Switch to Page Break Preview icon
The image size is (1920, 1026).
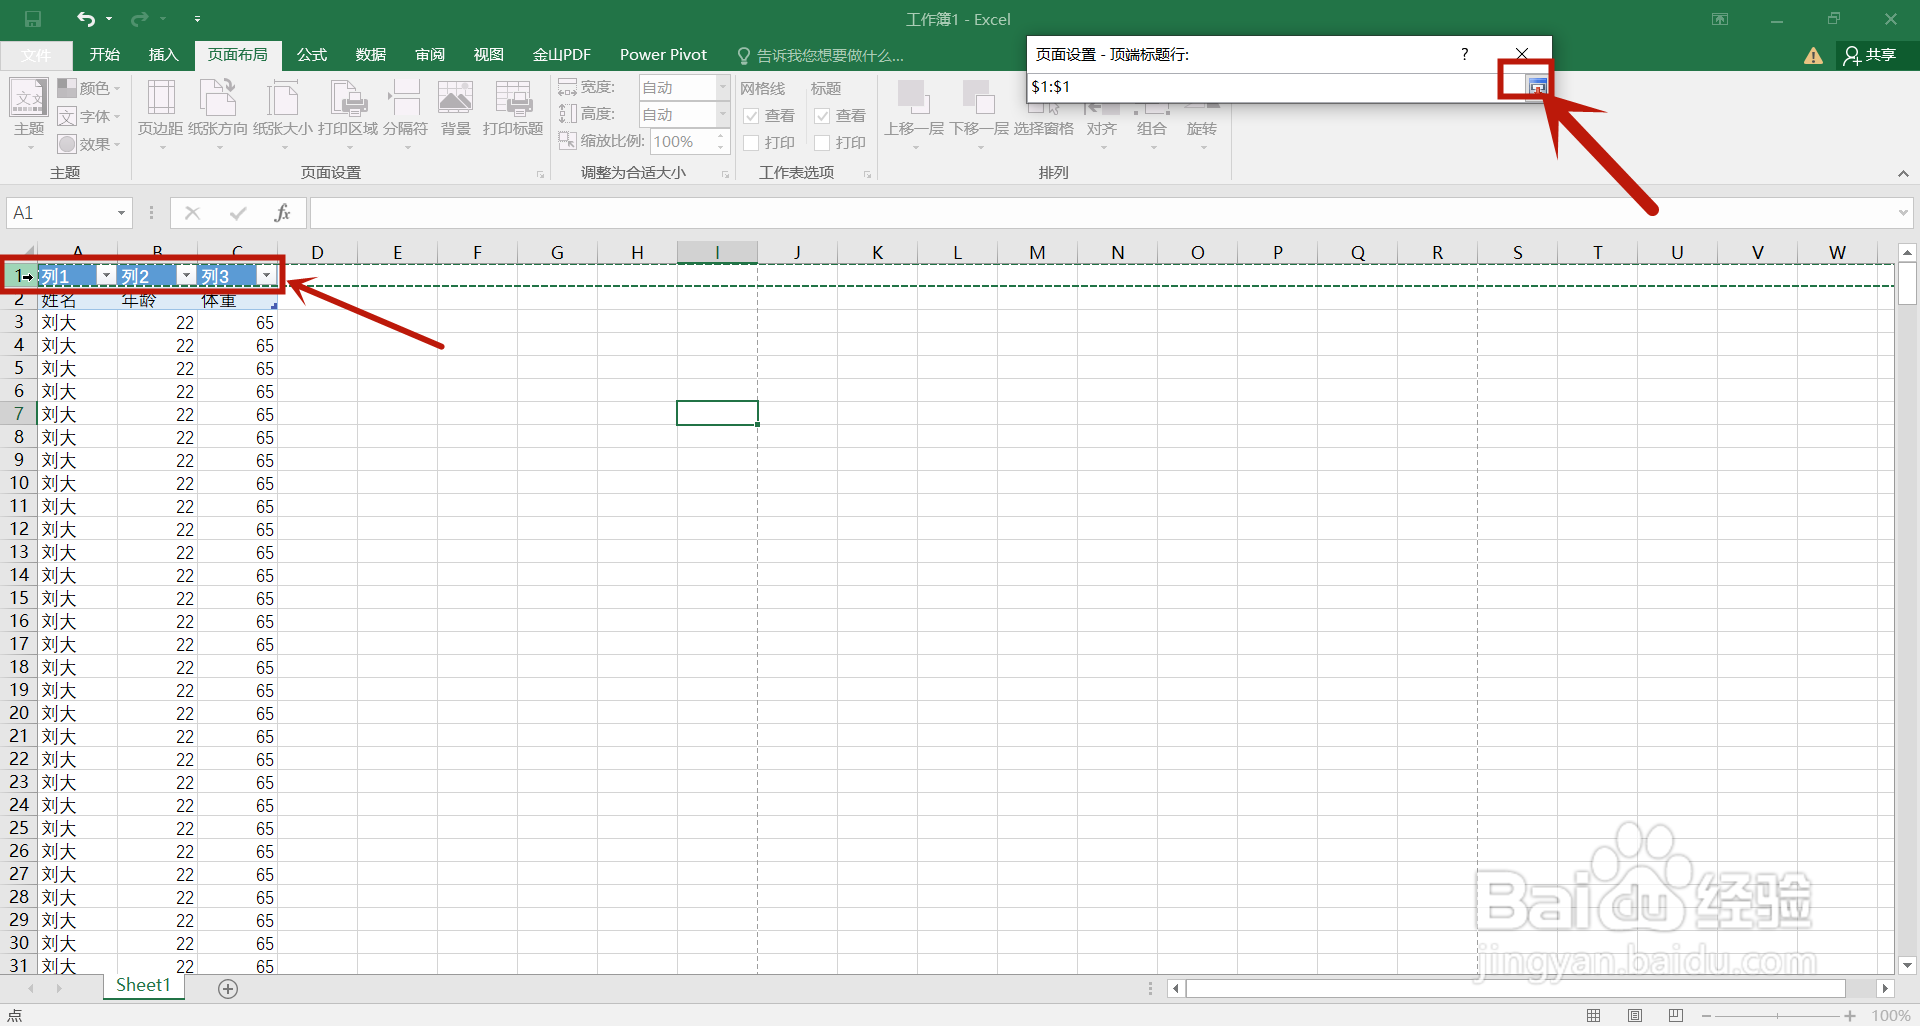coord(1676,1016)
